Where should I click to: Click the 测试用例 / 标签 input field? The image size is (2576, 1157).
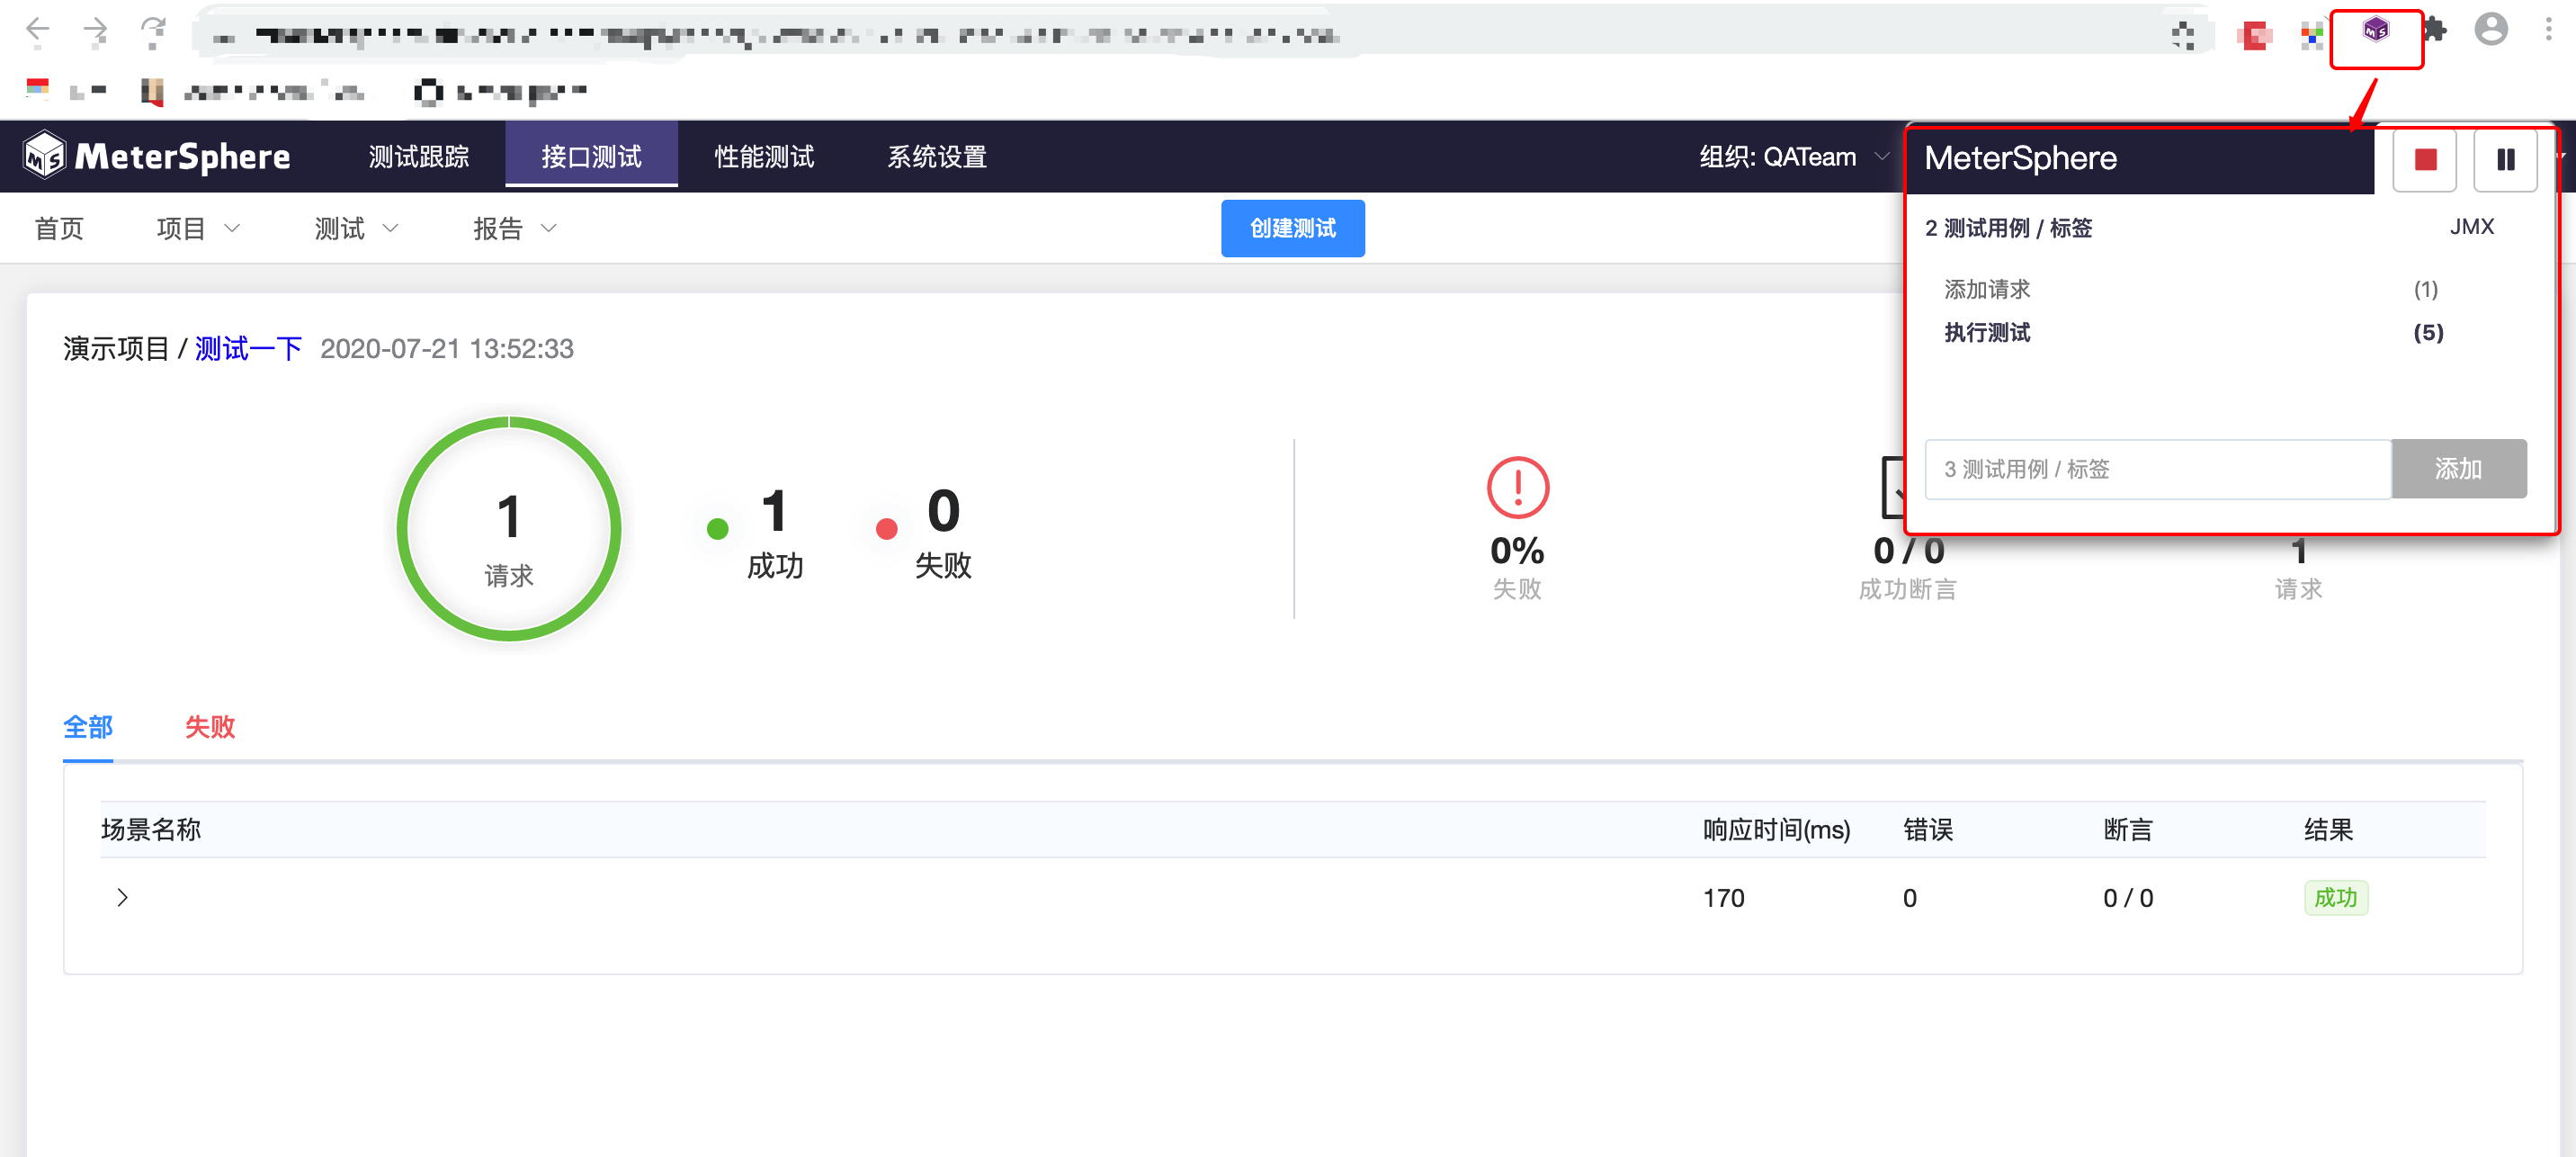click(x=2156, y=469)
